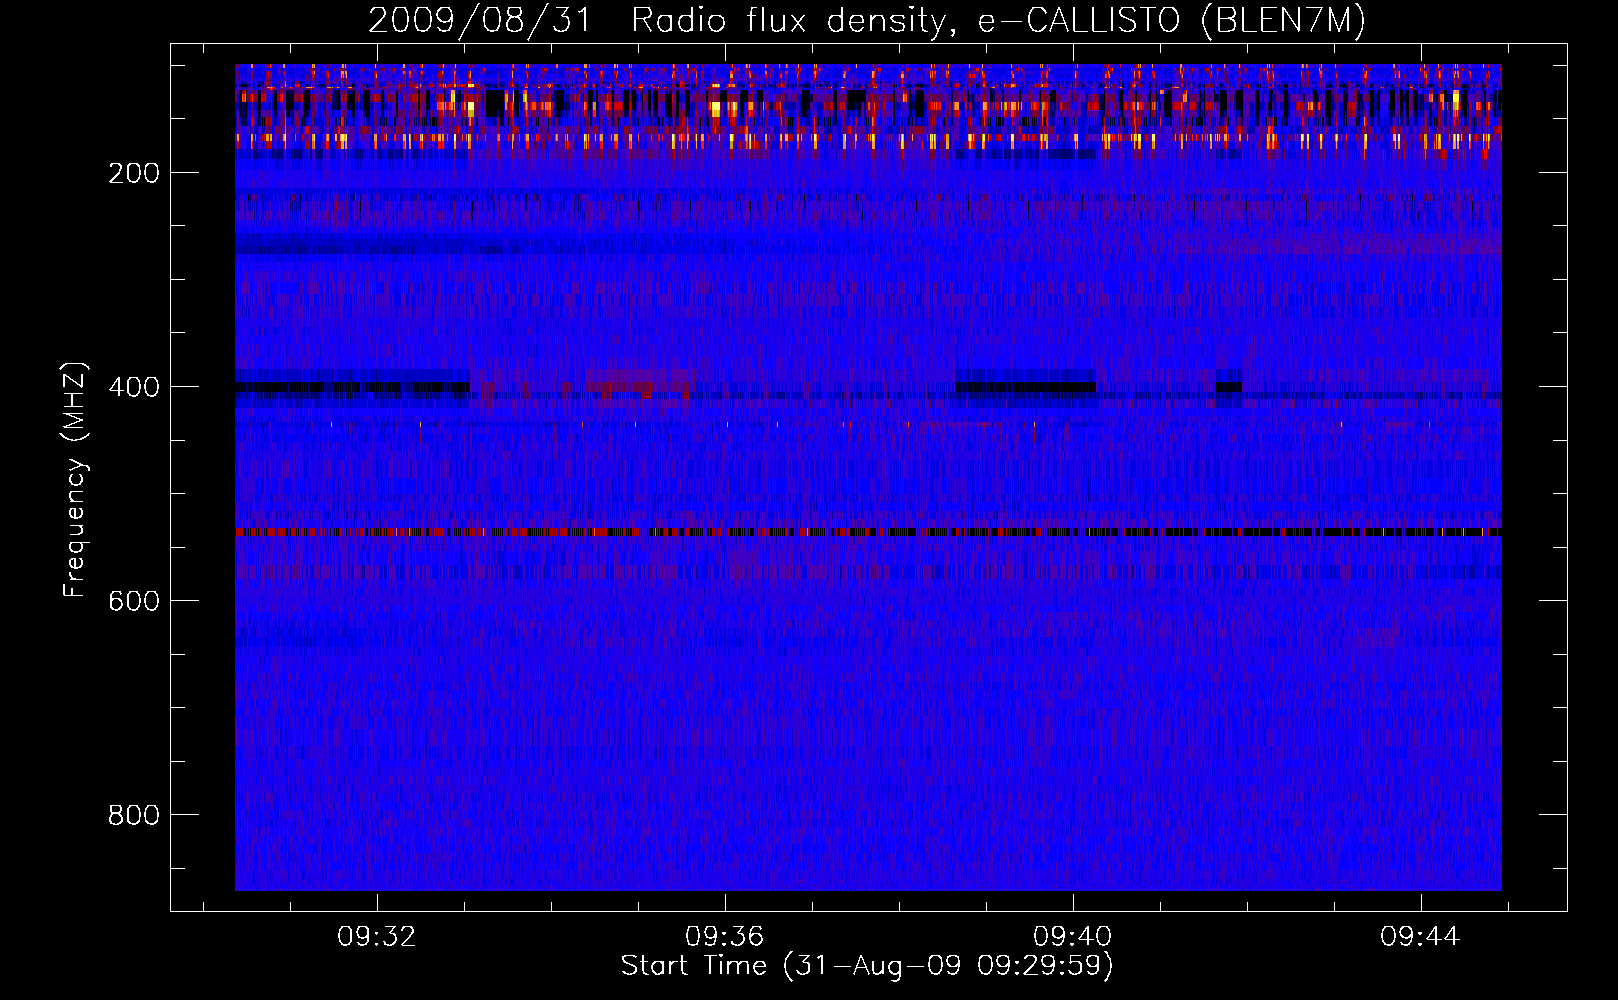Click the 09:40 time tick label
Image resolution: width=1618 pixels, height=1000 pixels.
click(x=1073, y=937)
